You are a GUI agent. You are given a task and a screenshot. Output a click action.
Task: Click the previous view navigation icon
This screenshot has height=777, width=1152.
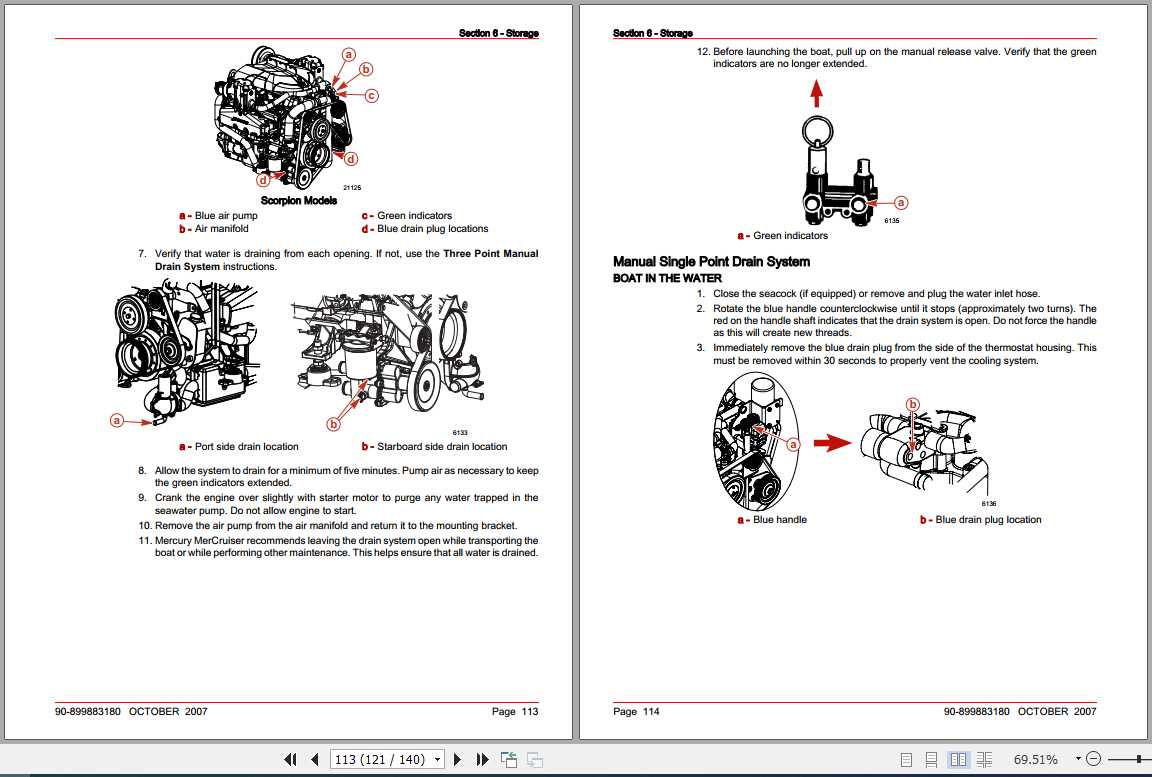point(508,759)
